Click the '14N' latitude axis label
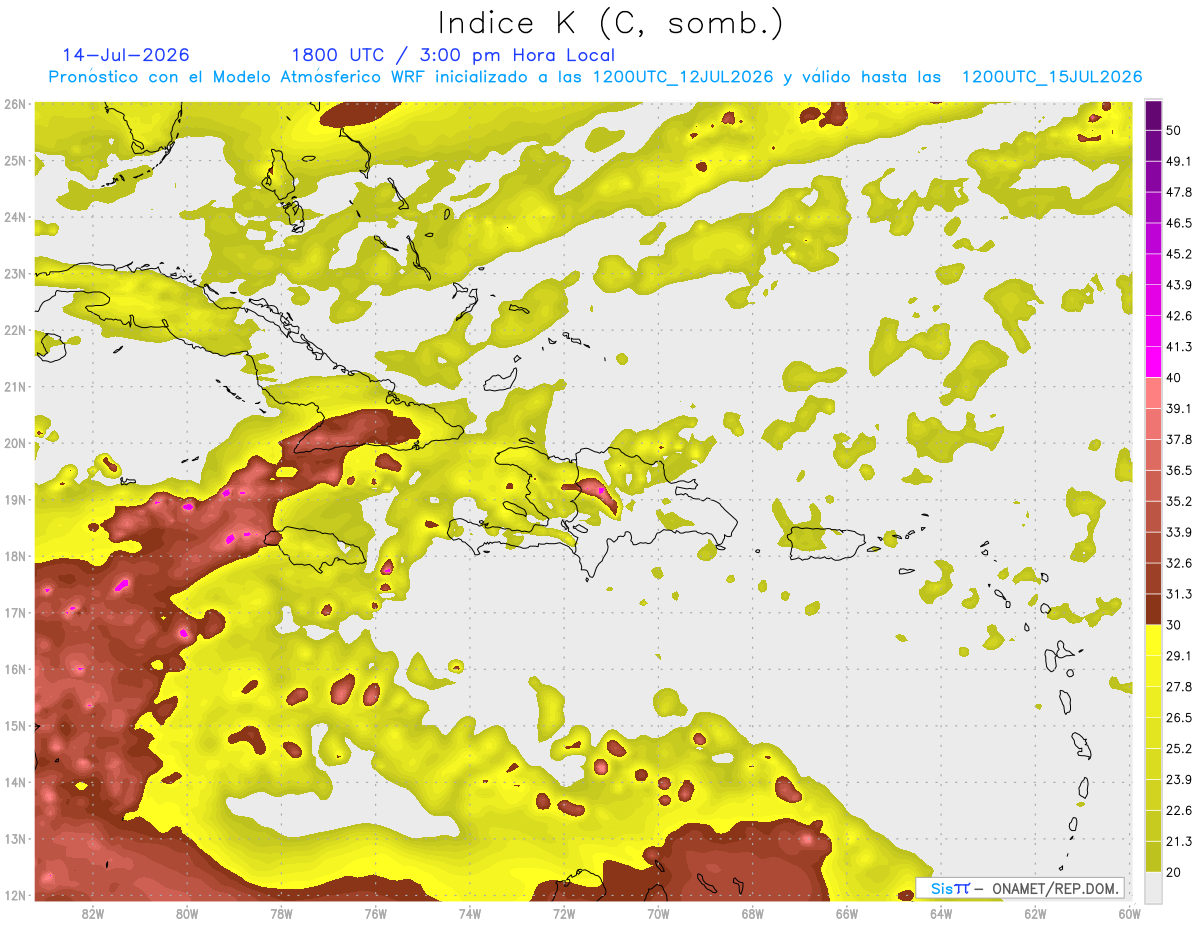Viewport: 1200px width, 927px height. click(15, 782)
